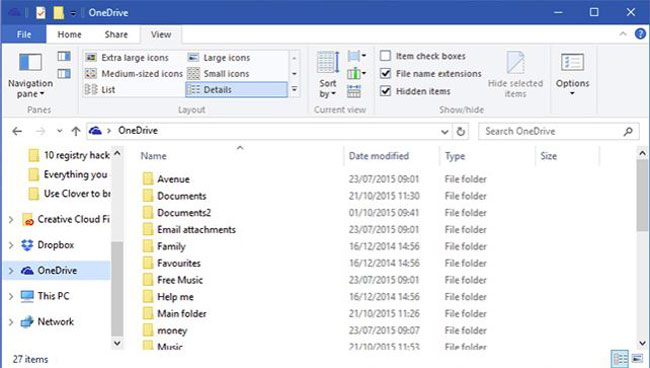Choose Large icons layout

[x=218, y=58]
